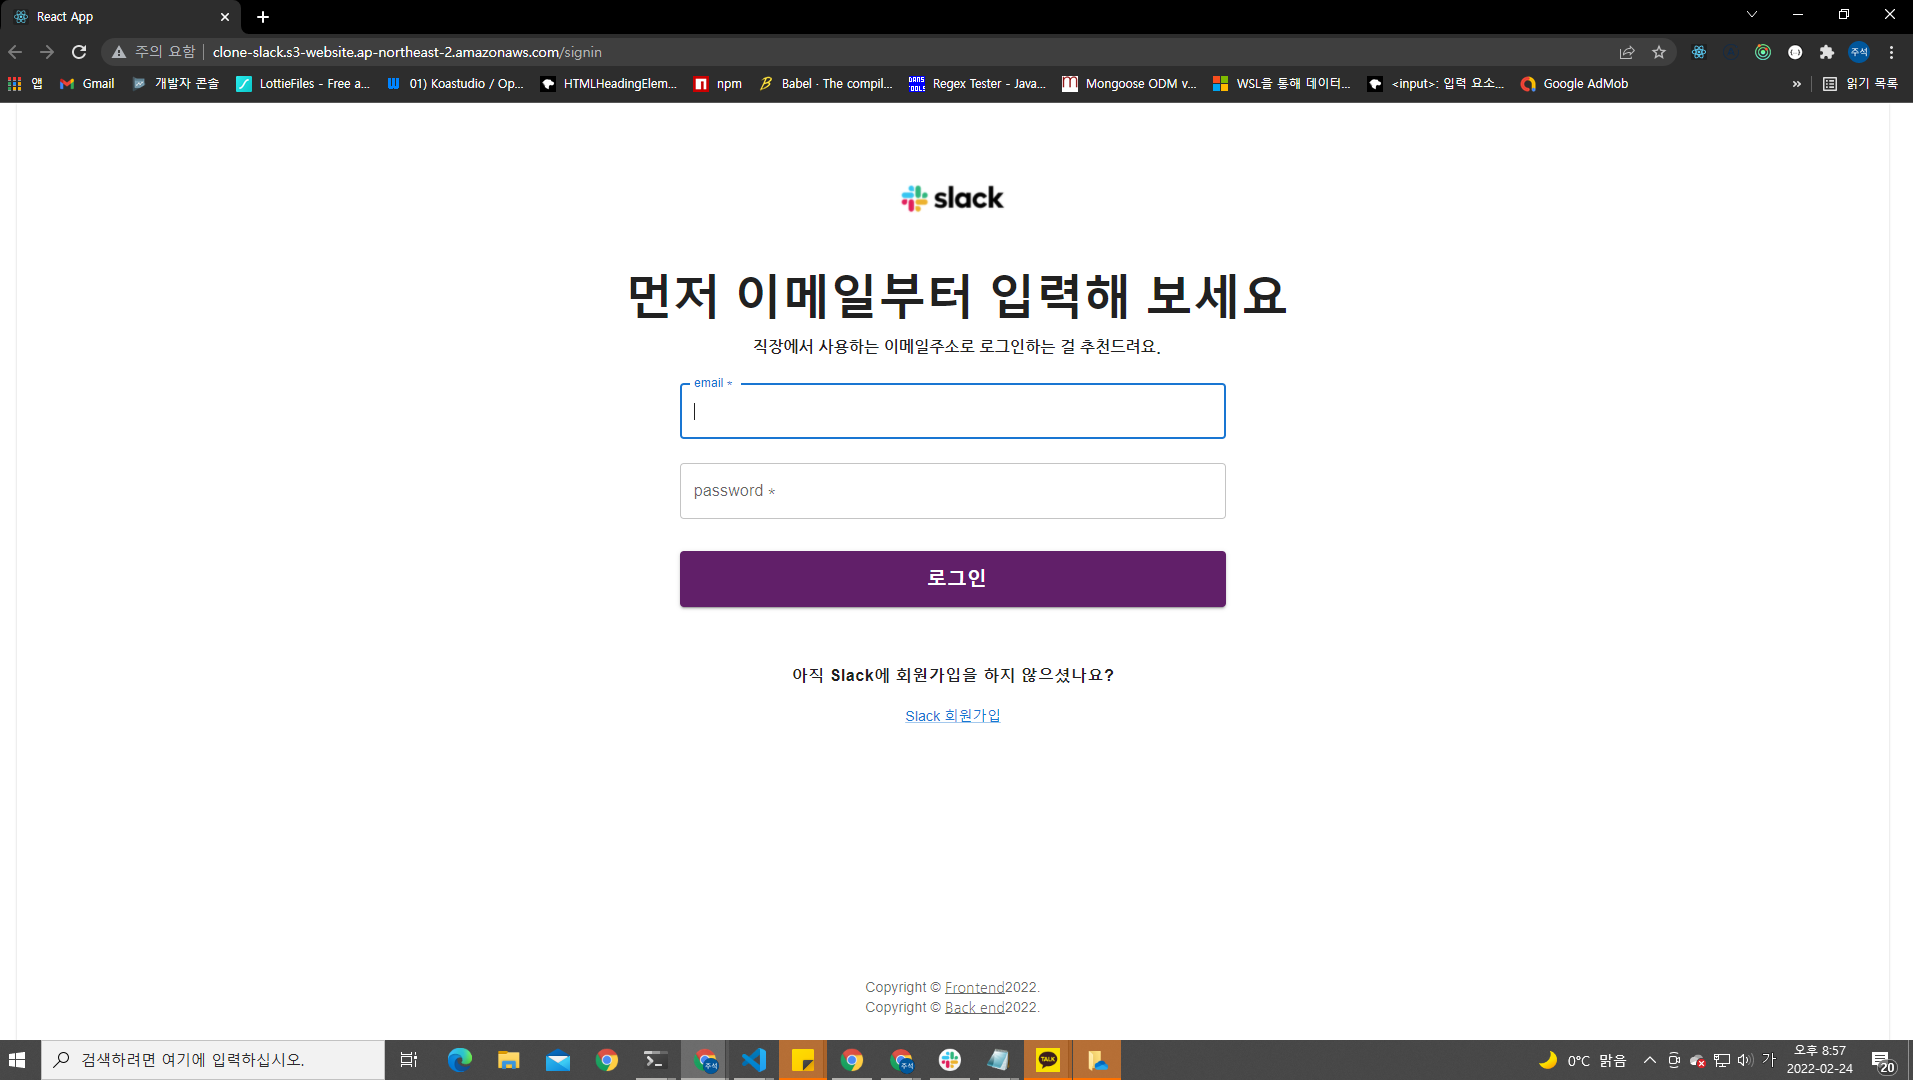Image resolution: width=1913 pixels, height=1080 pixels.
Task: Open the Frontend copyright link
Action: point(974,987)
